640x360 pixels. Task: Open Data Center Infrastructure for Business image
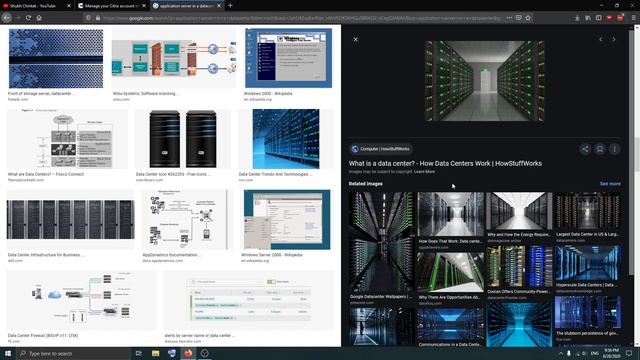(x=70, y=220)
